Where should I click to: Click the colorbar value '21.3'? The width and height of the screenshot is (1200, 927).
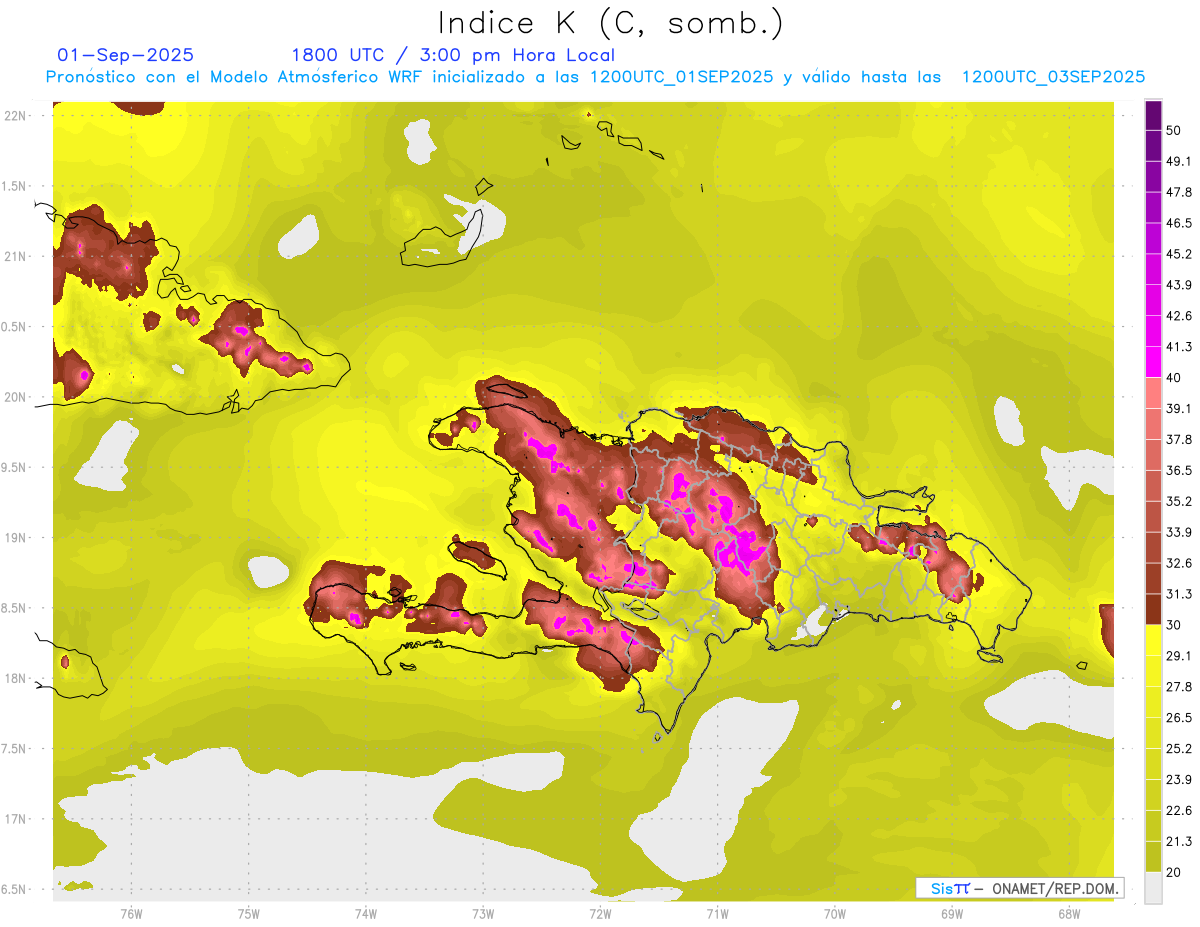[1179, 842]
